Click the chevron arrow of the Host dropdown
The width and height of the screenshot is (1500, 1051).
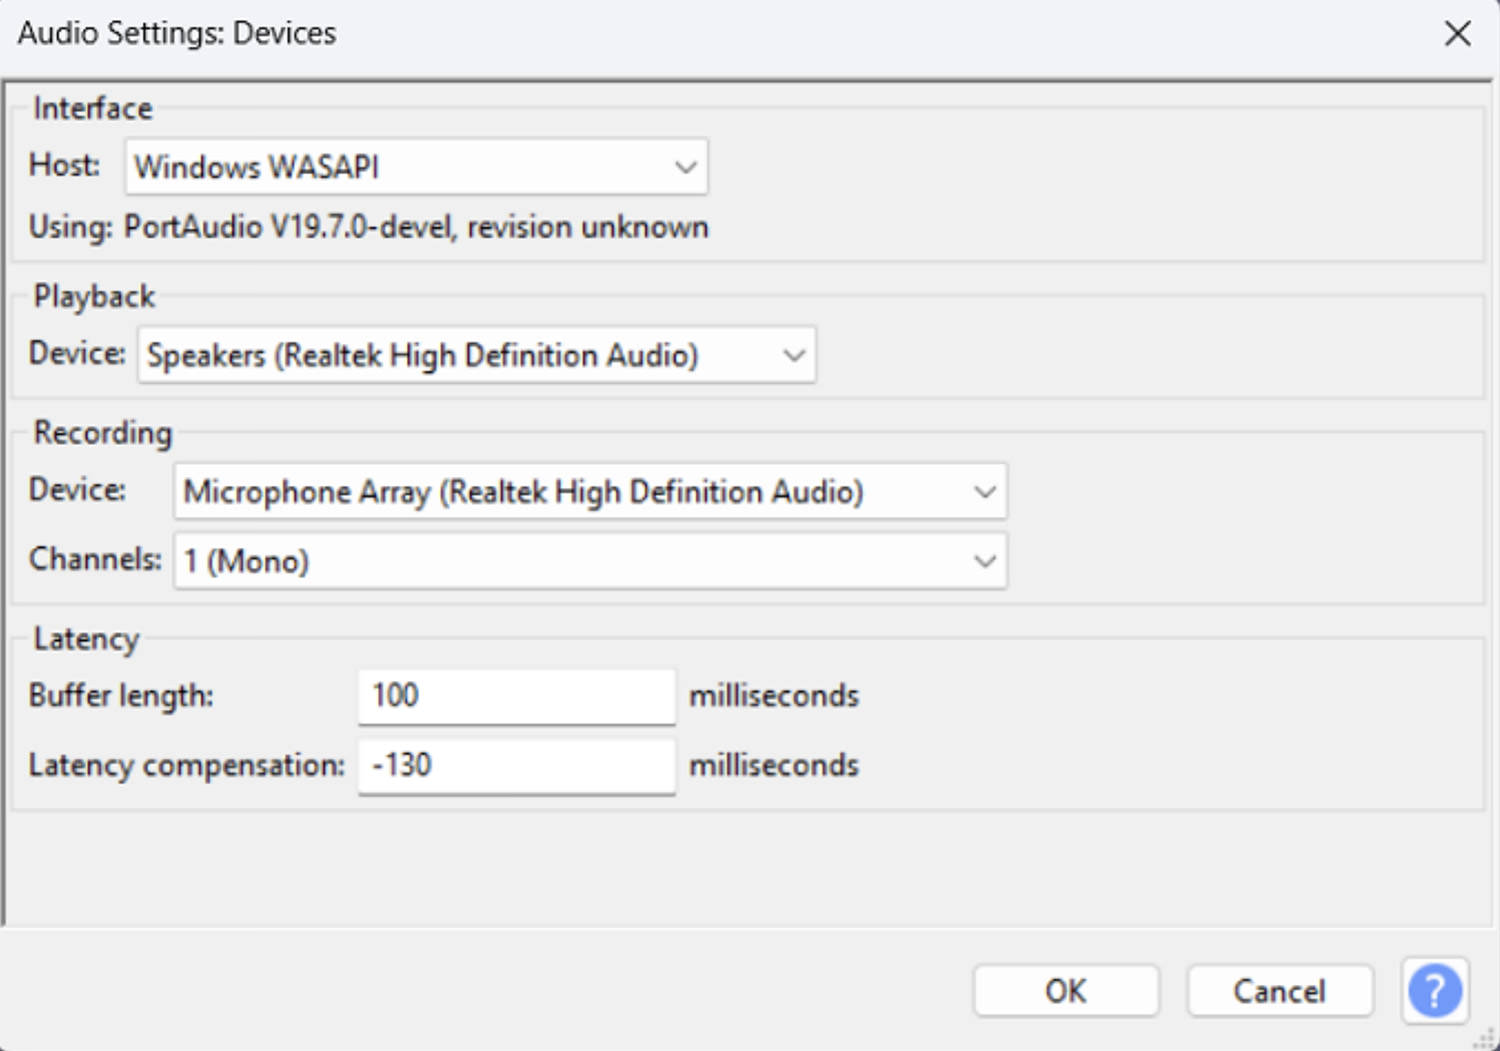click(x=685, y=167)
